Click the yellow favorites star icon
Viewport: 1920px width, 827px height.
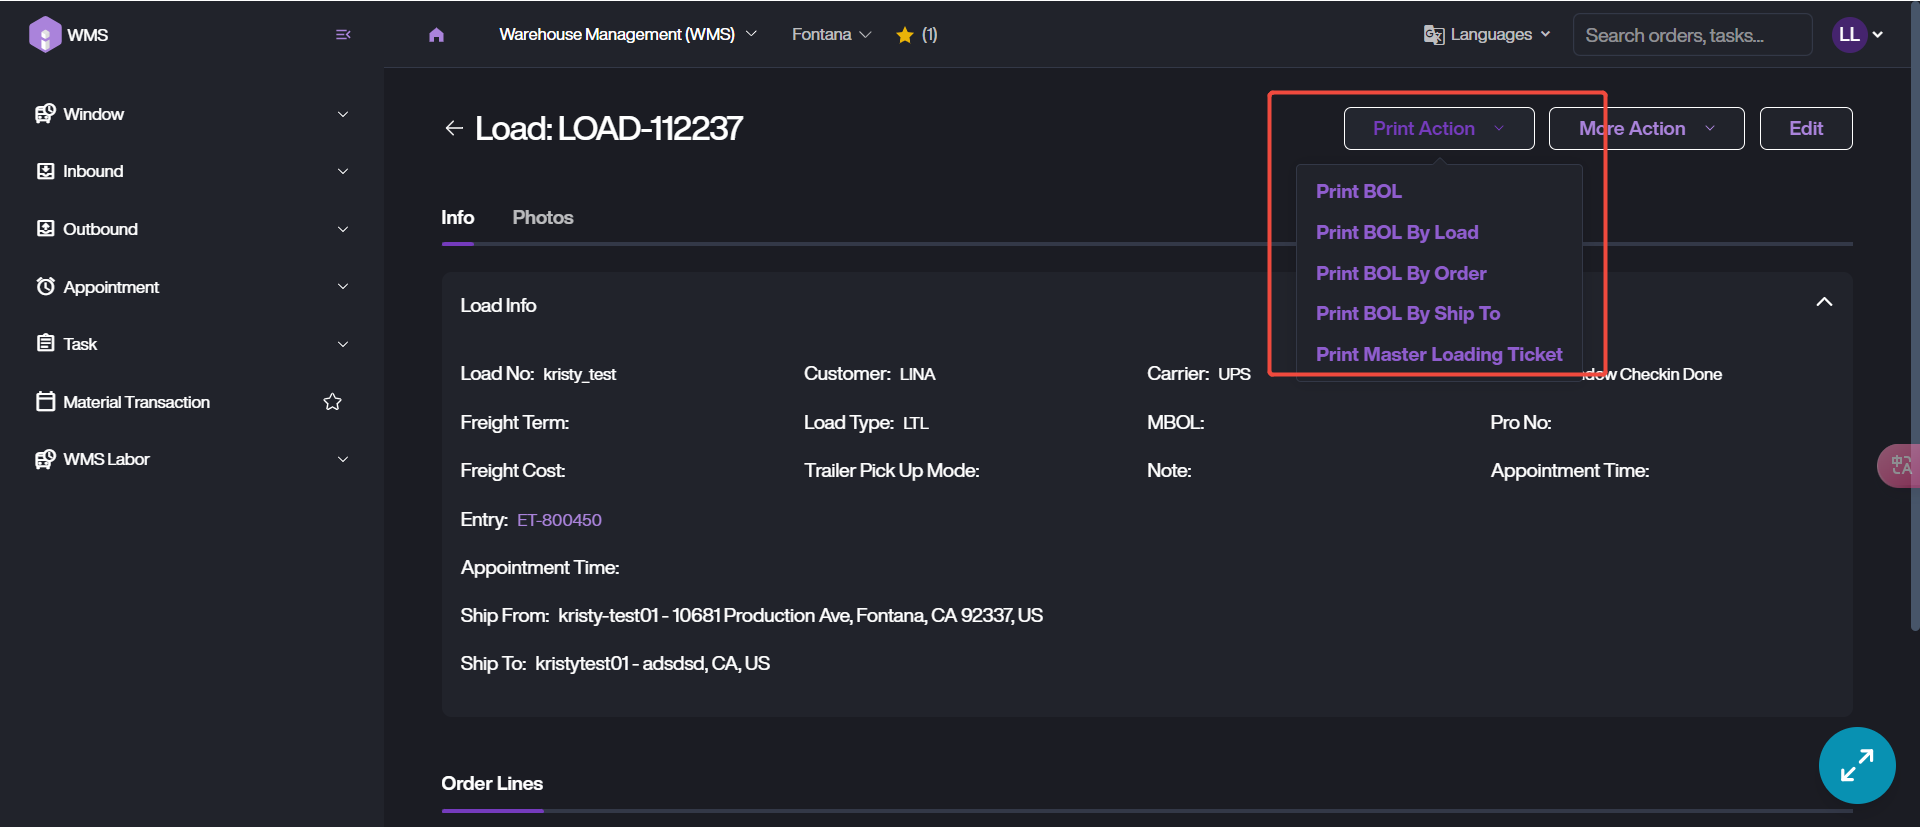point(905,35)
